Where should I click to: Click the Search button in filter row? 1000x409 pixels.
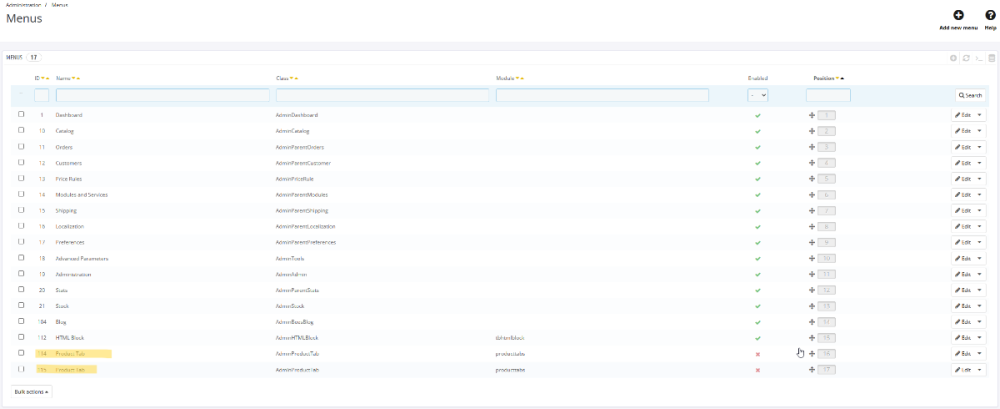[x=970, y=95]
